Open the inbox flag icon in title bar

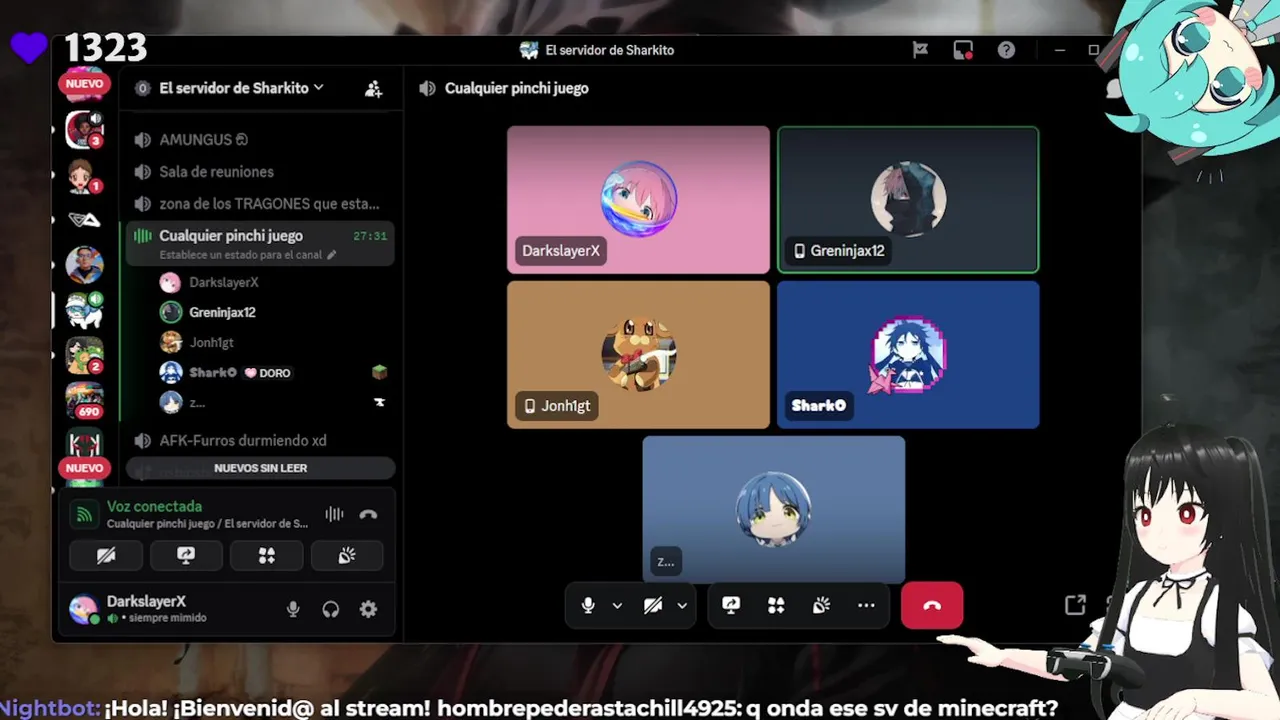pyautogui.click(x=920, y=50)
